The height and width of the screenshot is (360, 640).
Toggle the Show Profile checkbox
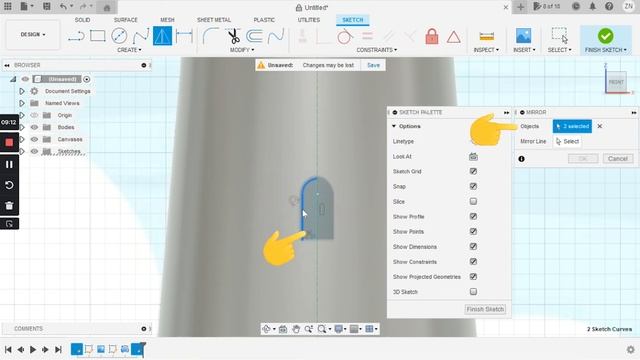[473, 216]
